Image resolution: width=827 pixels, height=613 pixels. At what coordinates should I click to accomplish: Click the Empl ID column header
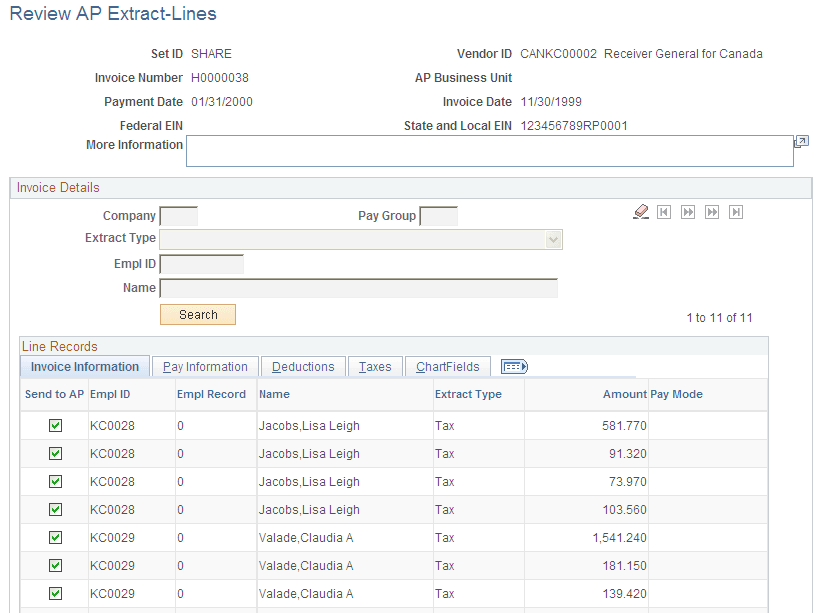pyautogui.click(x=110, y=394)
